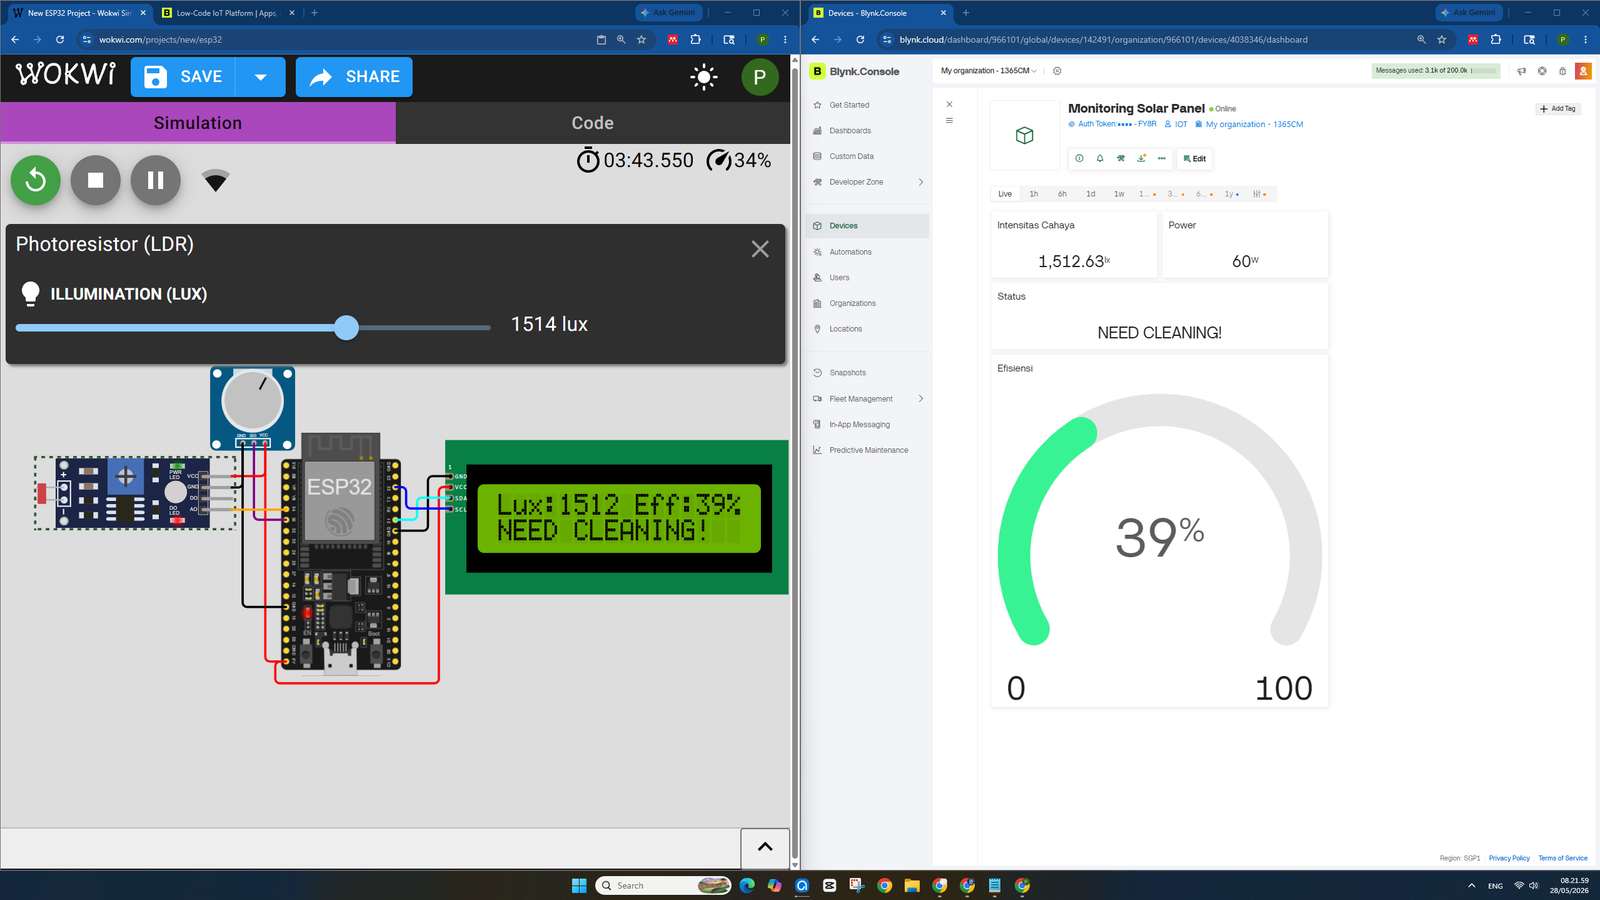Image resolution: width=1600 pixels, height=900 pixels.
Task: Click the simulation timer stopwatch icon
Action: [588, 160]
